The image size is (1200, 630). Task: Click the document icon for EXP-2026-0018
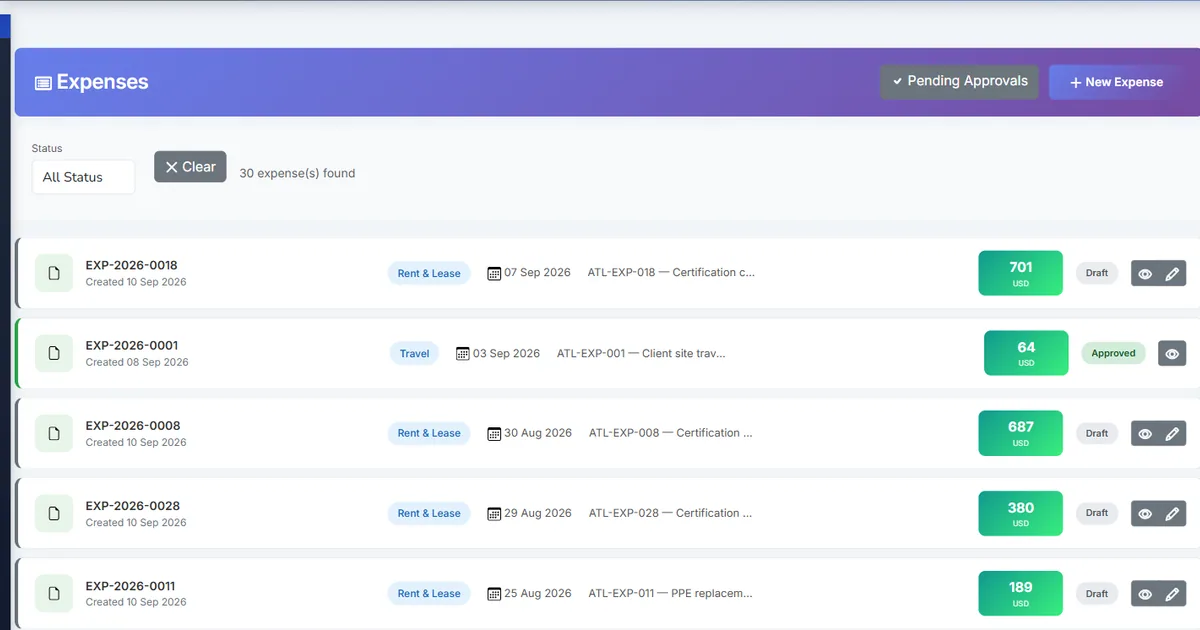[54, 273]
